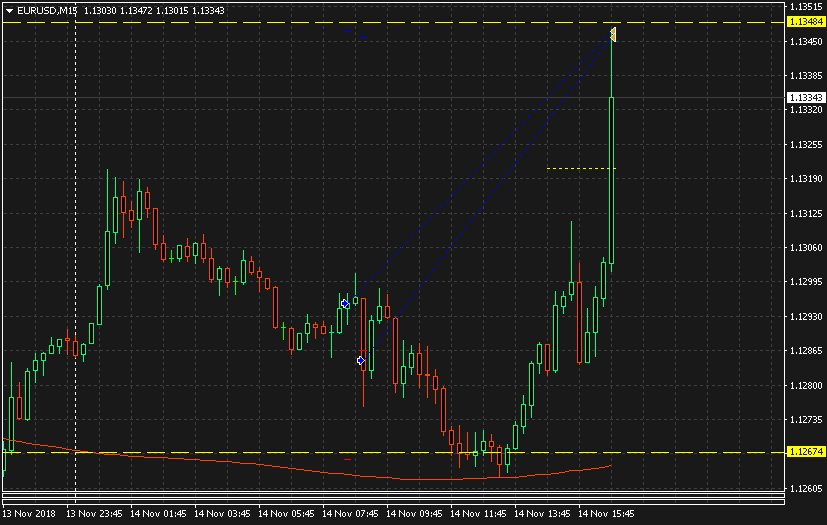This screenshot has width=827, height=525.
Task: Open the dropdown triangle beside EURUSD,M15
Action: [x=9, y=11]
